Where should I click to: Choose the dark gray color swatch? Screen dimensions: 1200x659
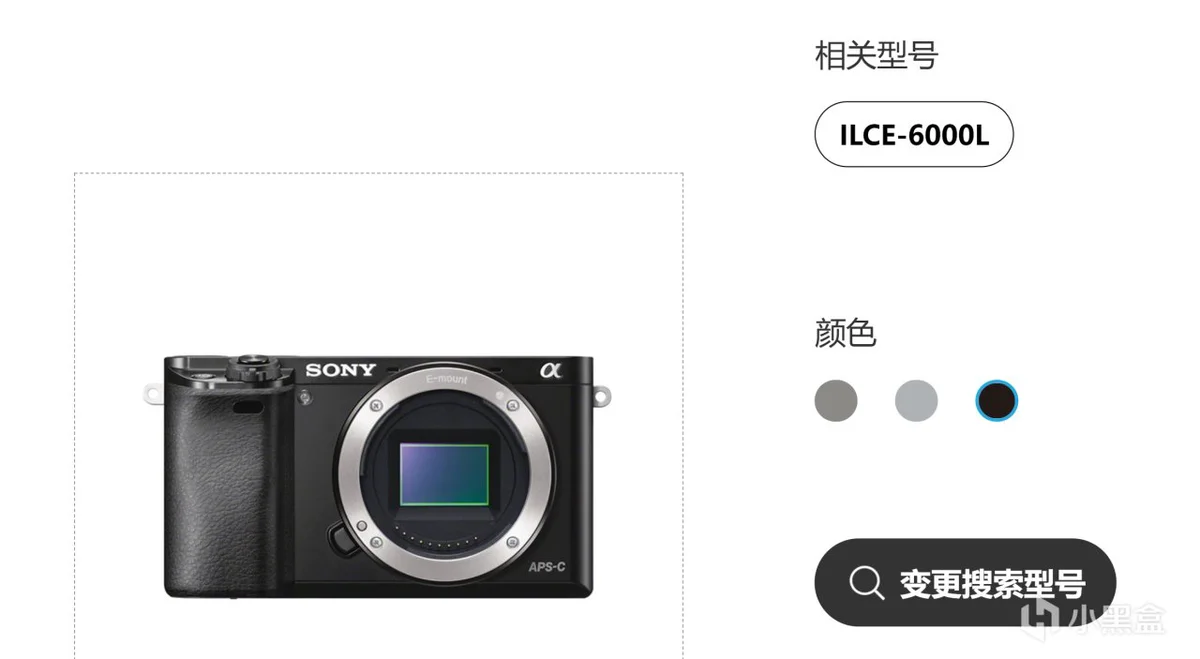(836, 401)
